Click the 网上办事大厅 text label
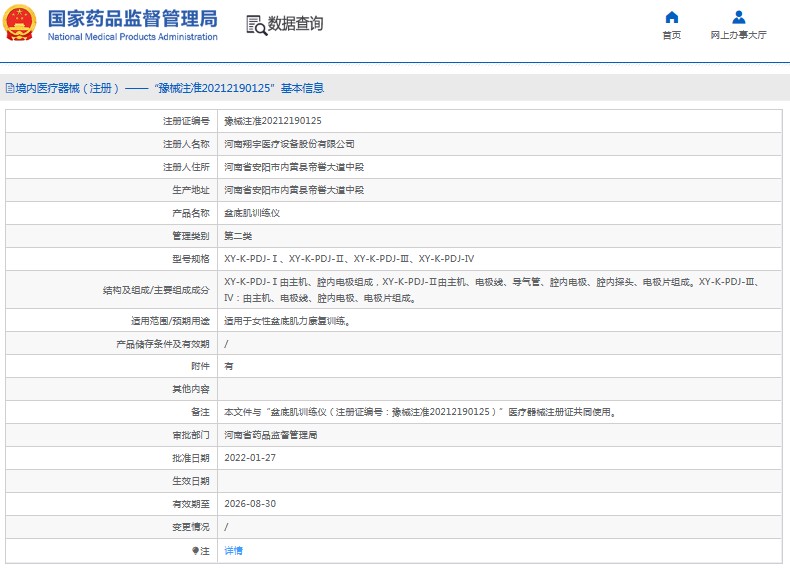The width and height of the screenshot is (790, 570). (x=739, y=35)
